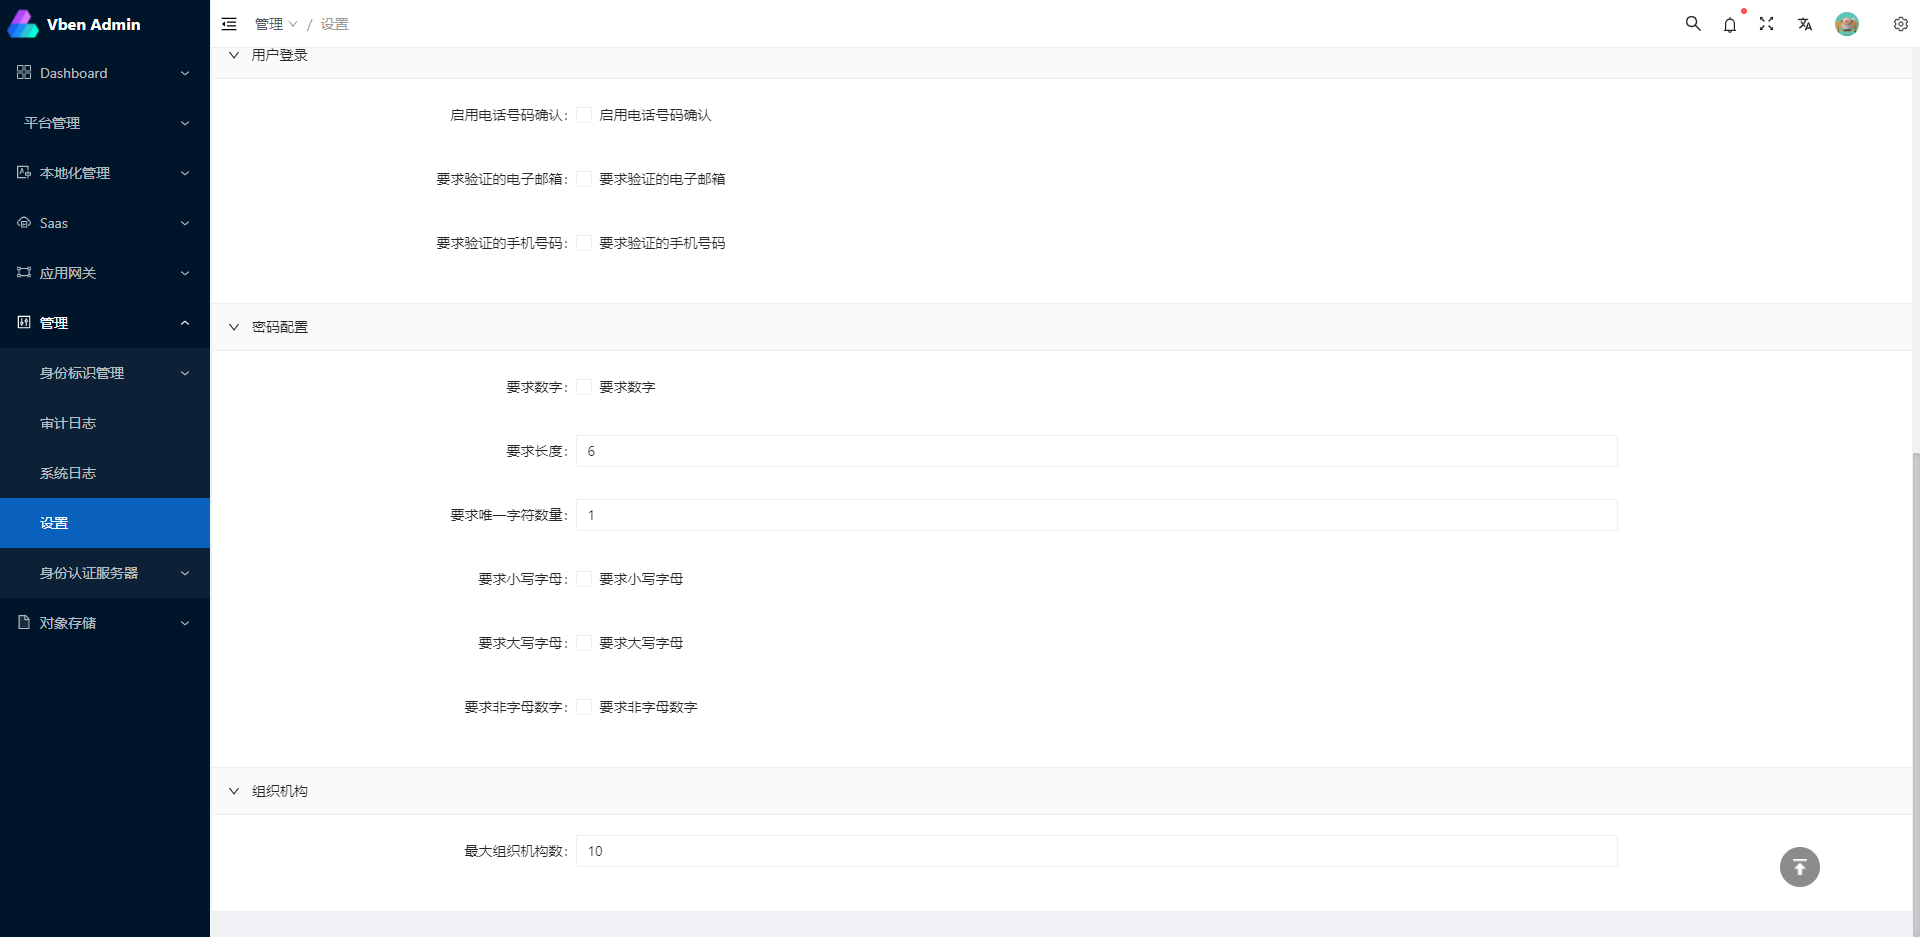The image size is (1920, 937).
Task: Open the settings gear in header
Action: tap(1900, 24)
